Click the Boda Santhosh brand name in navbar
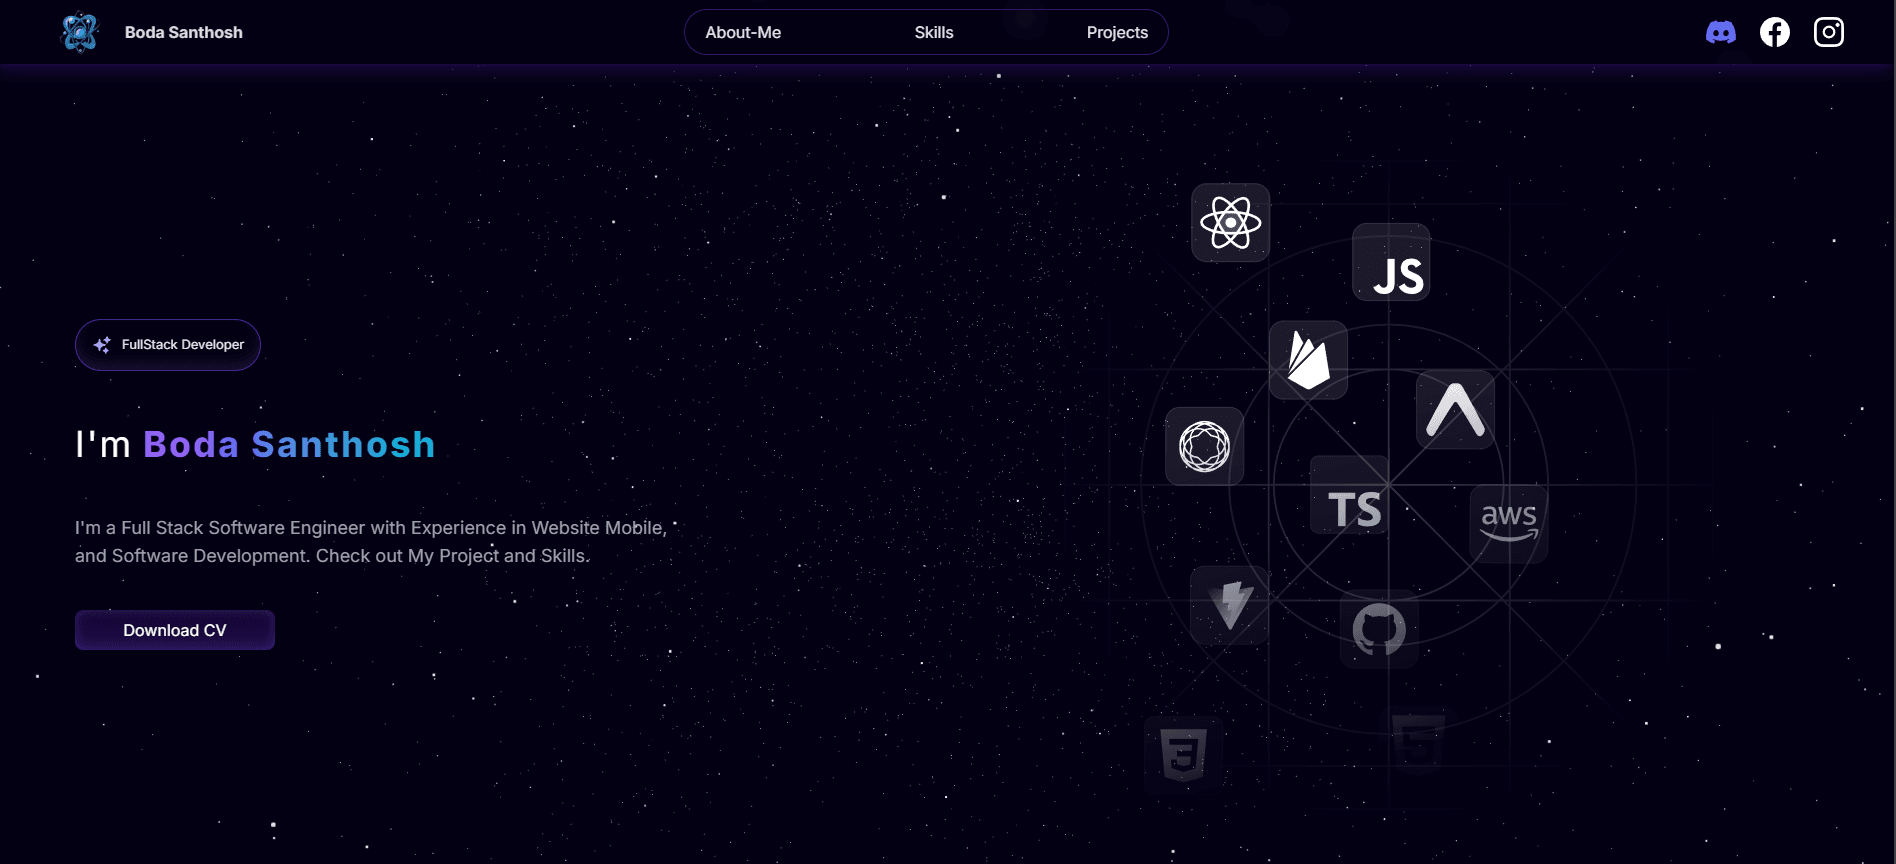Image resolution: width=1896 pixels, height=864 pixels. [x=184, y=32]
